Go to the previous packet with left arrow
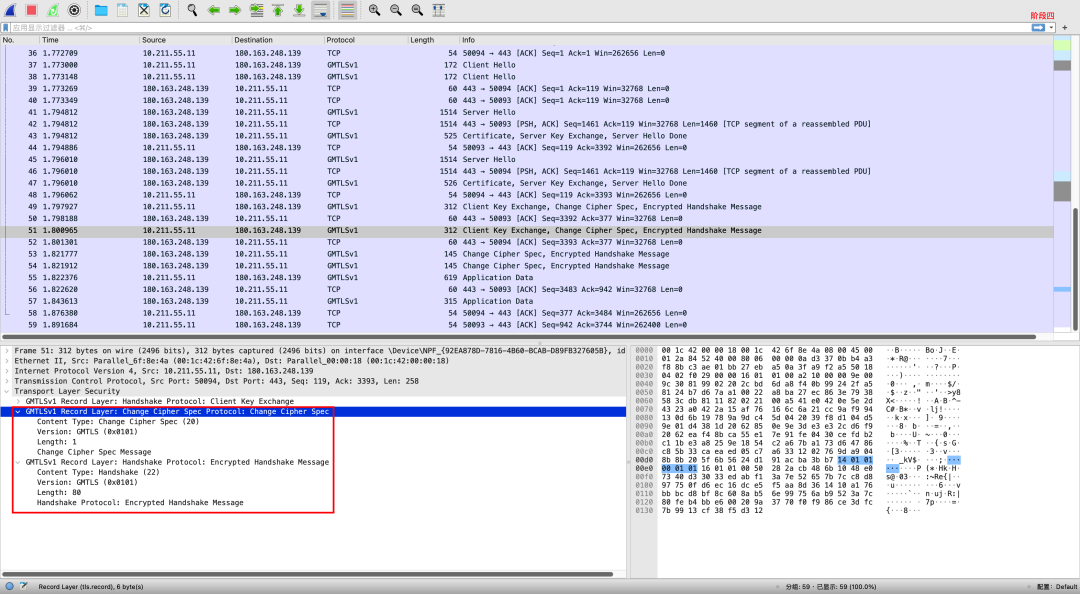The height and width of the screenshot is (594, 1080). pyautogui.click(x=213, y=10)
